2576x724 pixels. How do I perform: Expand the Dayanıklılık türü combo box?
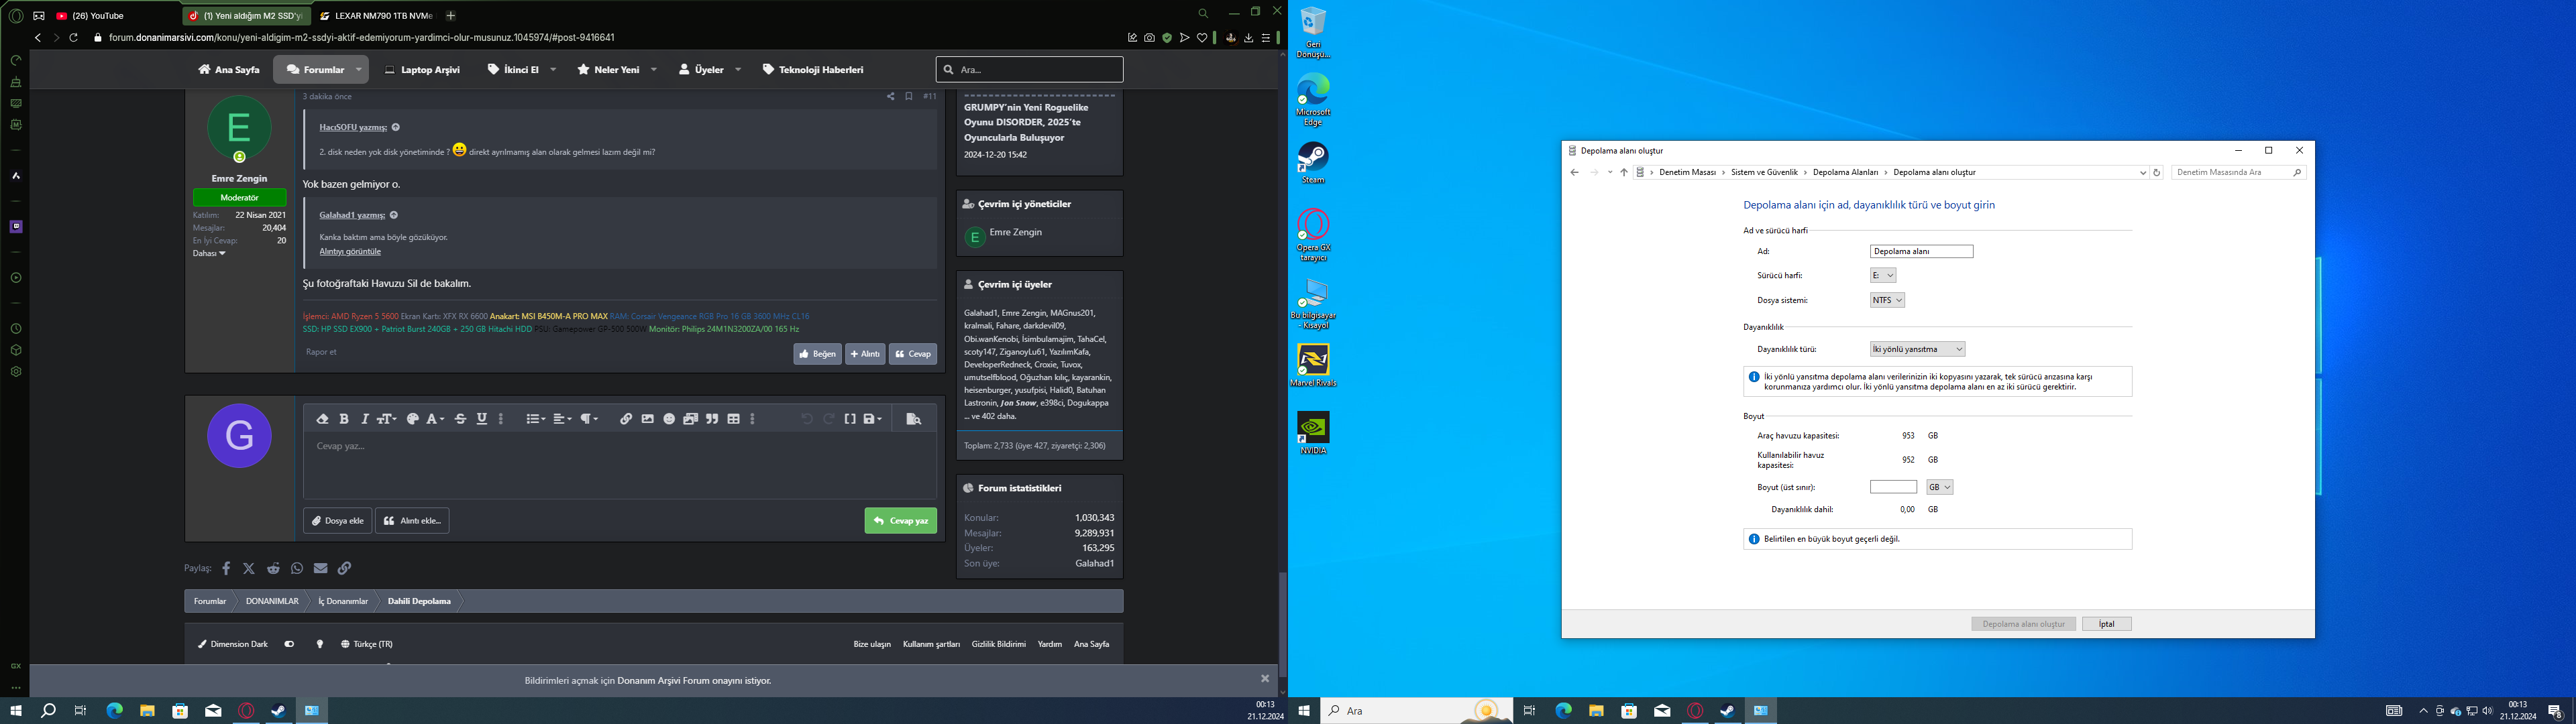[x=1917, y=349]
